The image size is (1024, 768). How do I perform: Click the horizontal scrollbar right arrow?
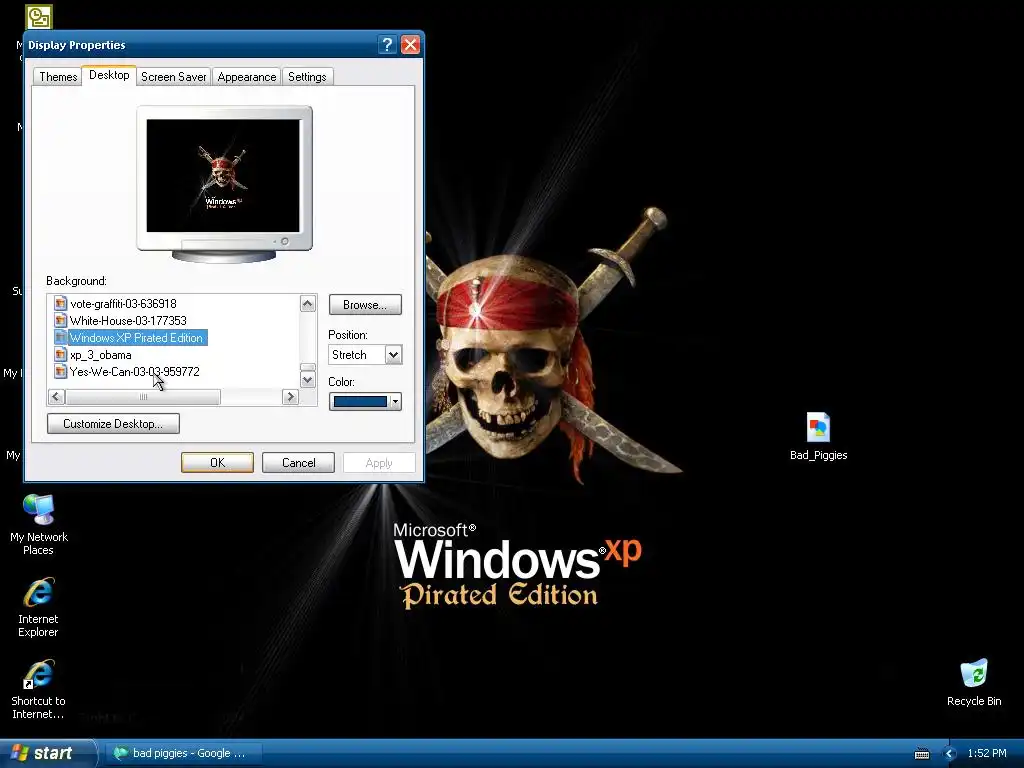(290, 396)
